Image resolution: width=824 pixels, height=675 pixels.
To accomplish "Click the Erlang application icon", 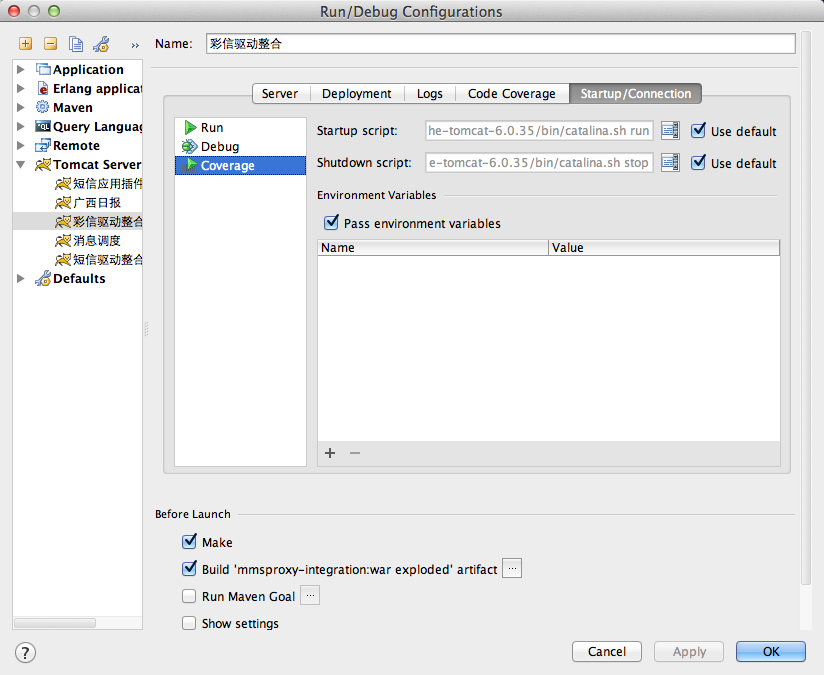I will (43, 88).
